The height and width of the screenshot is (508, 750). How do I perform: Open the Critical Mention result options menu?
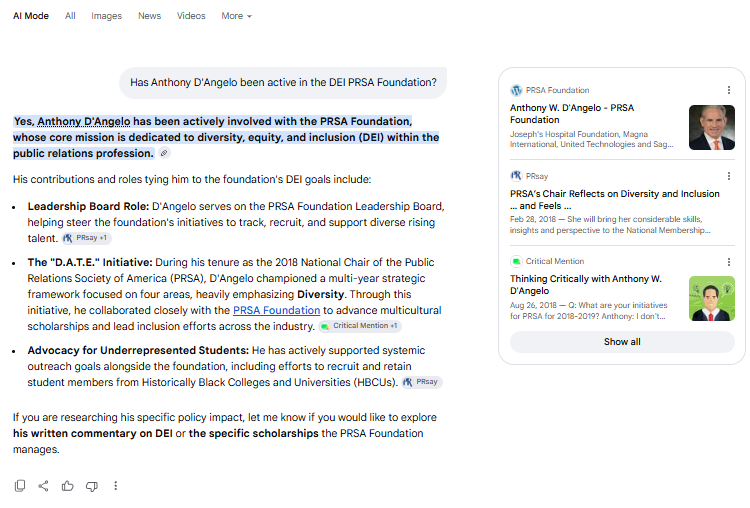pos(728,262)
